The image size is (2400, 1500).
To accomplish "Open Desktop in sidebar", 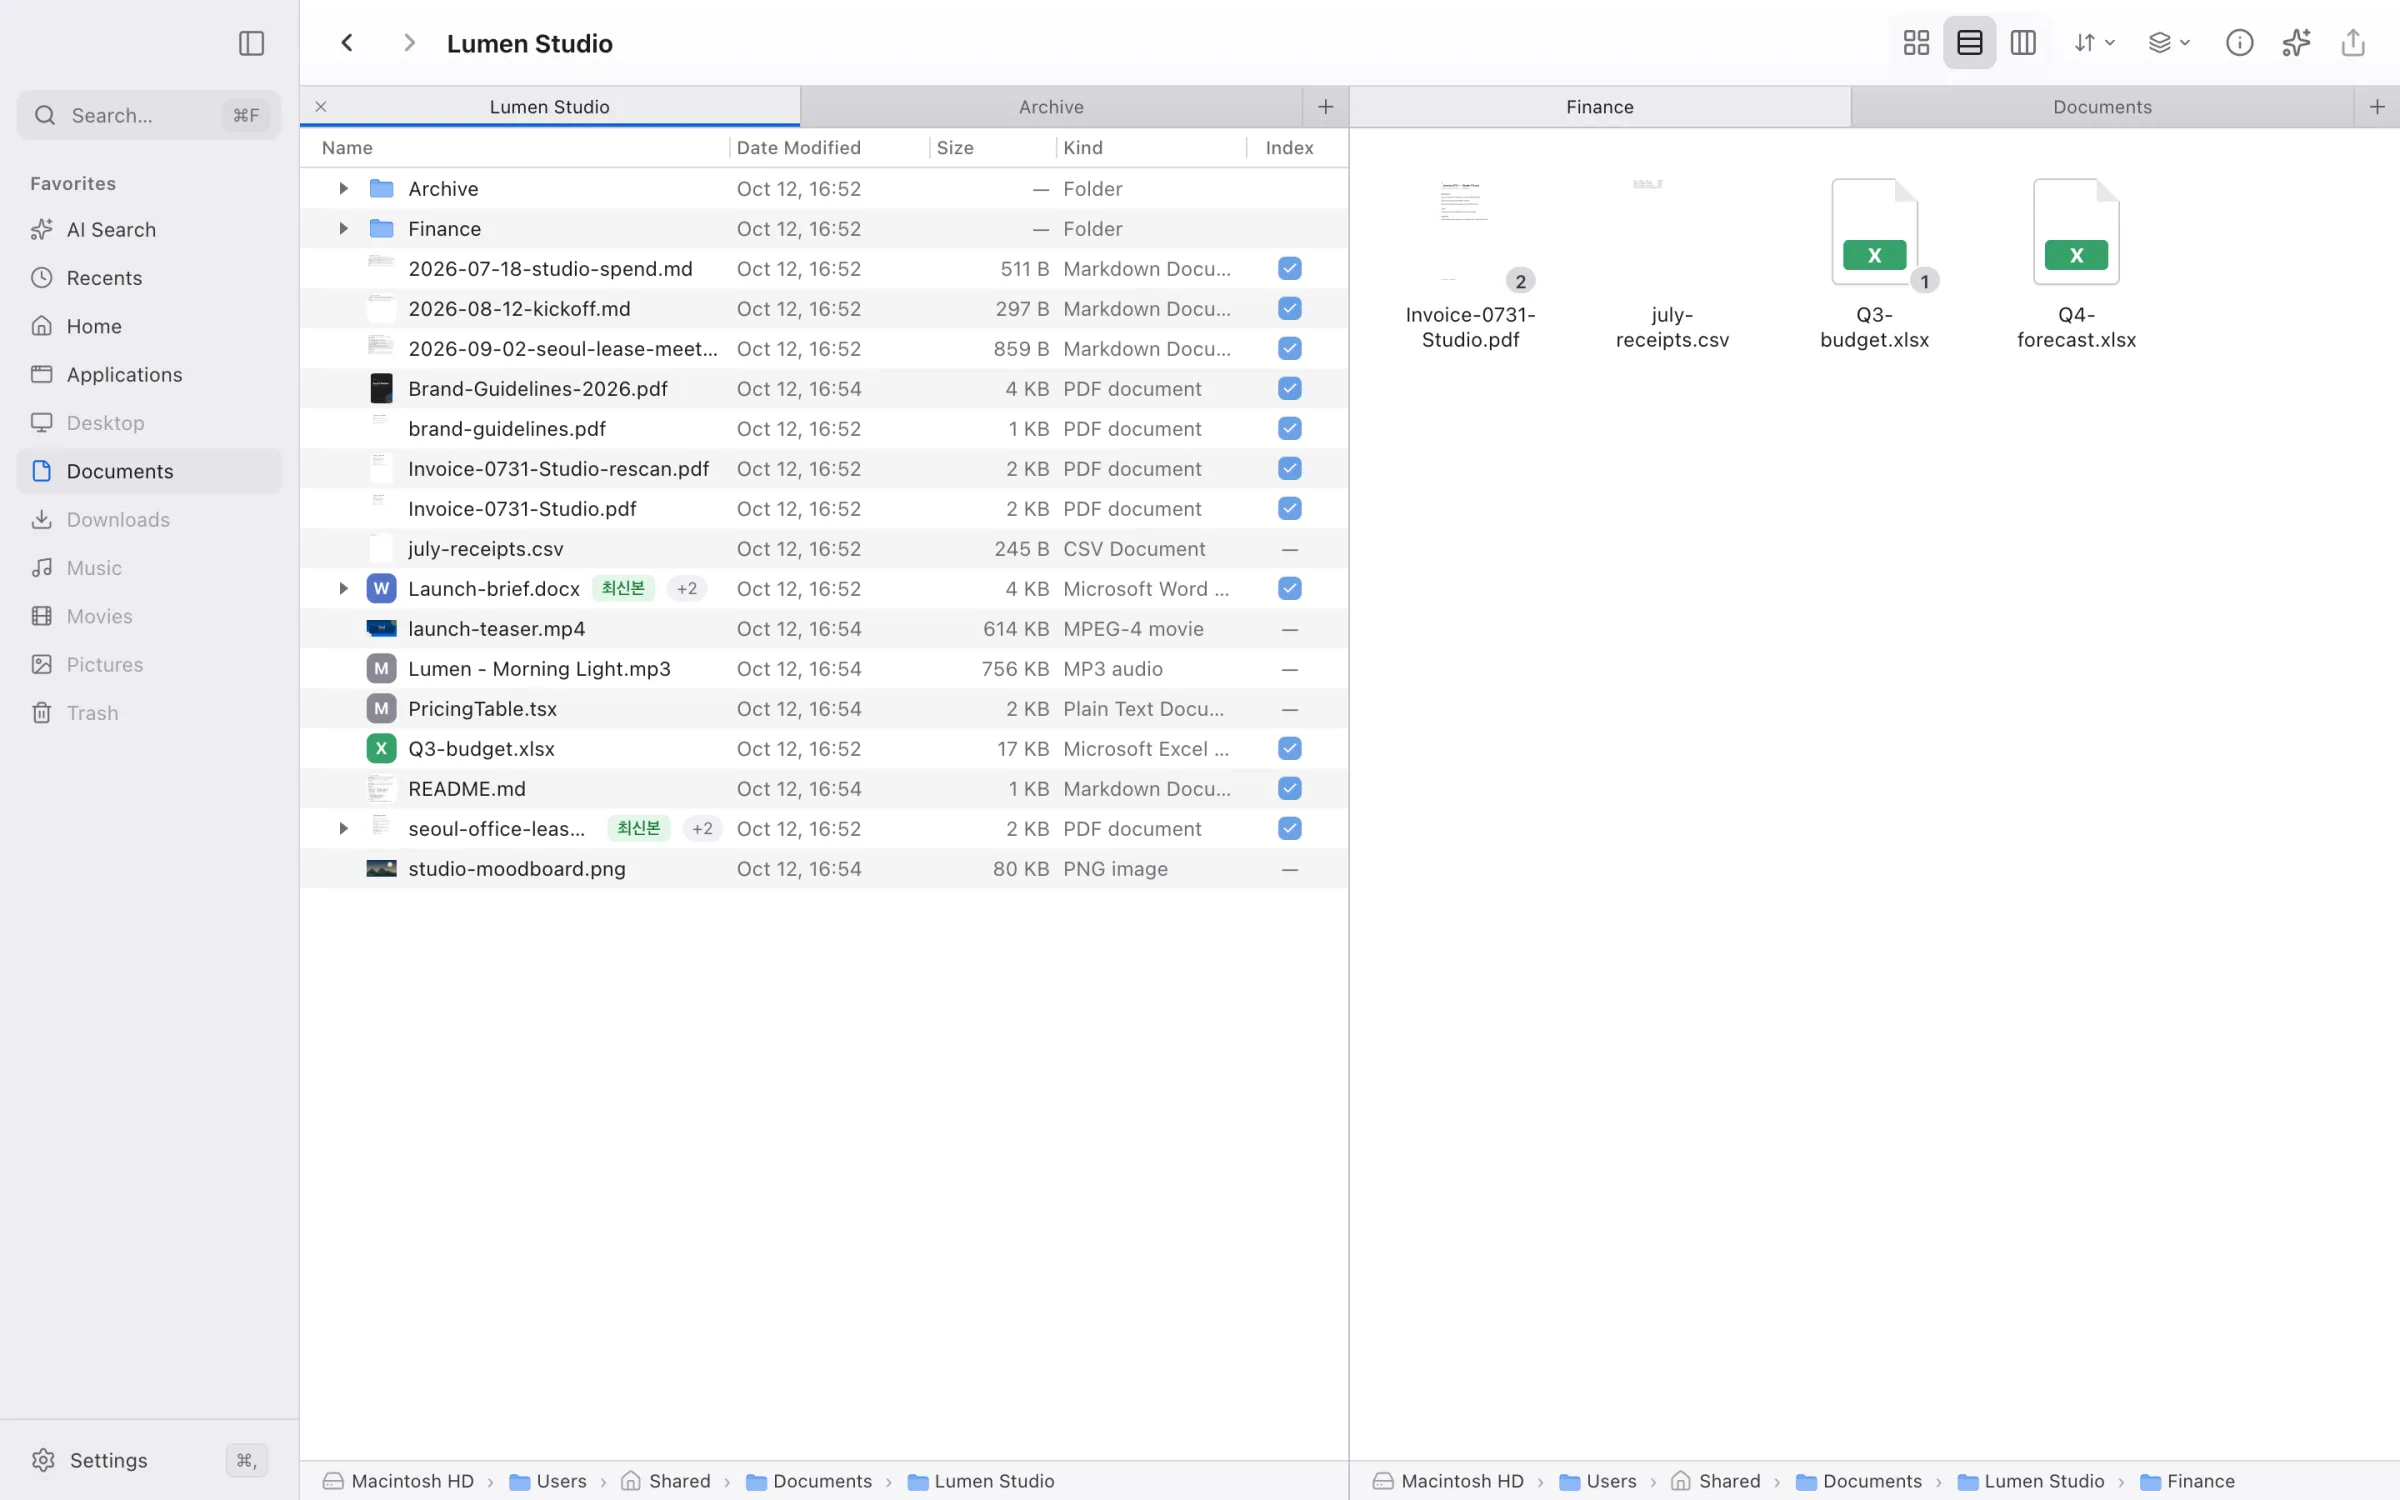I will click(149, 422).
